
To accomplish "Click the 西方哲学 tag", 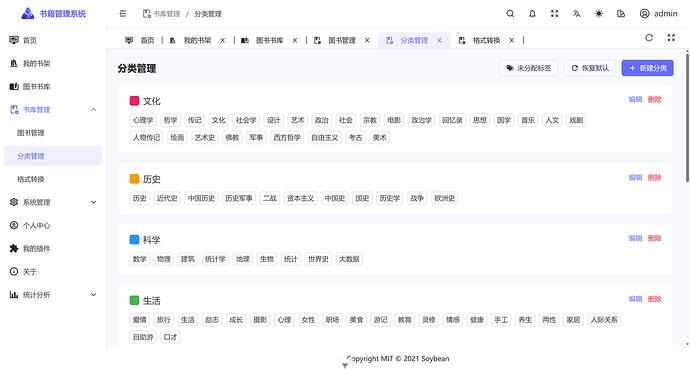I will point(287,138).
